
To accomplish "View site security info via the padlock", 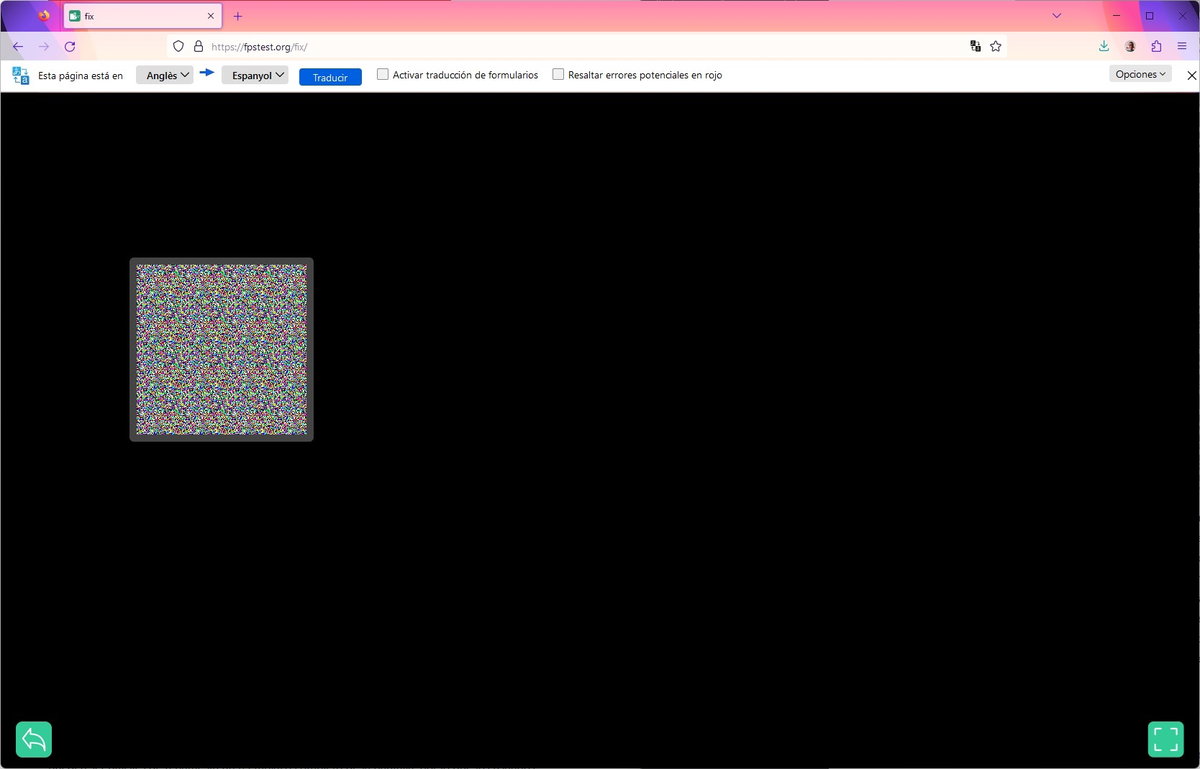I will tap(198, 46).
